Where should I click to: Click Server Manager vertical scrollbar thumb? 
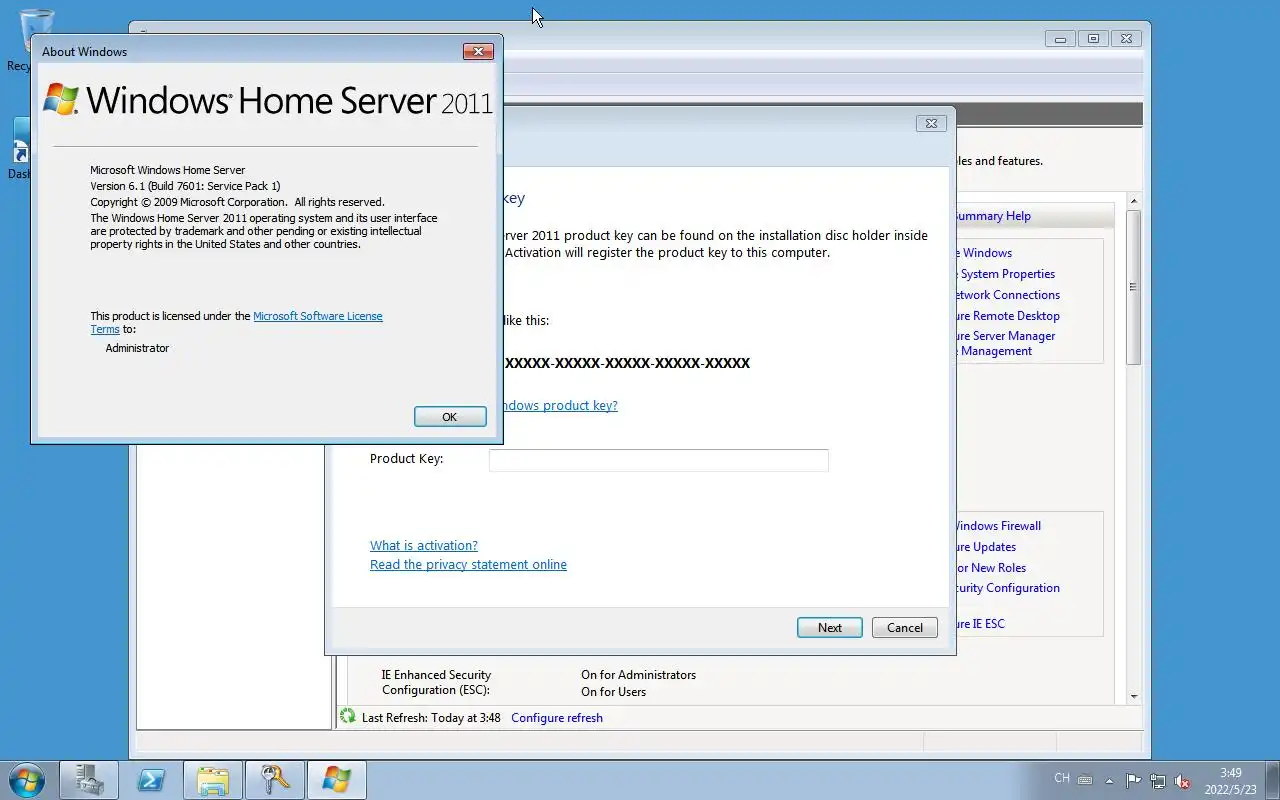click(1133, 287)
